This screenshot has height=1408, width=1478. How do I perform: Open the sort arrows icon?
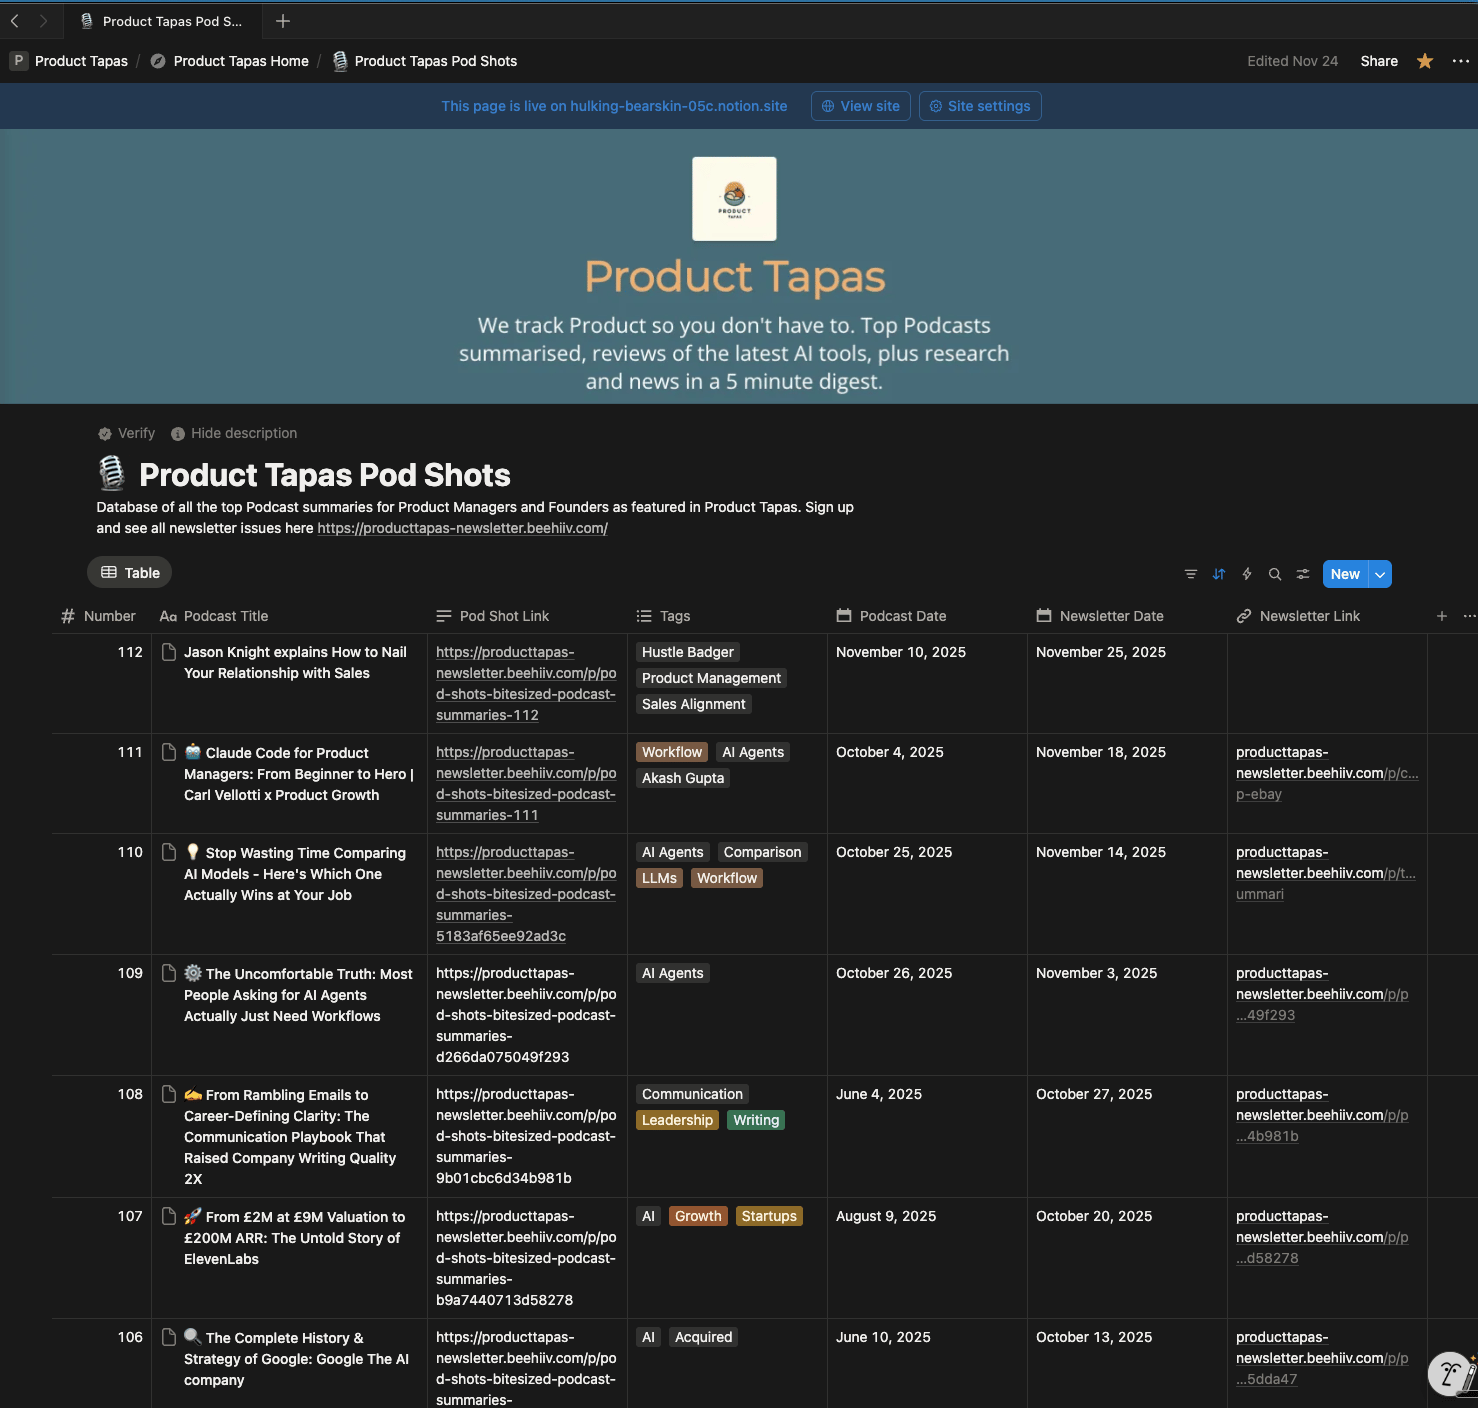pyautogui.click(x=1219, y=574)
